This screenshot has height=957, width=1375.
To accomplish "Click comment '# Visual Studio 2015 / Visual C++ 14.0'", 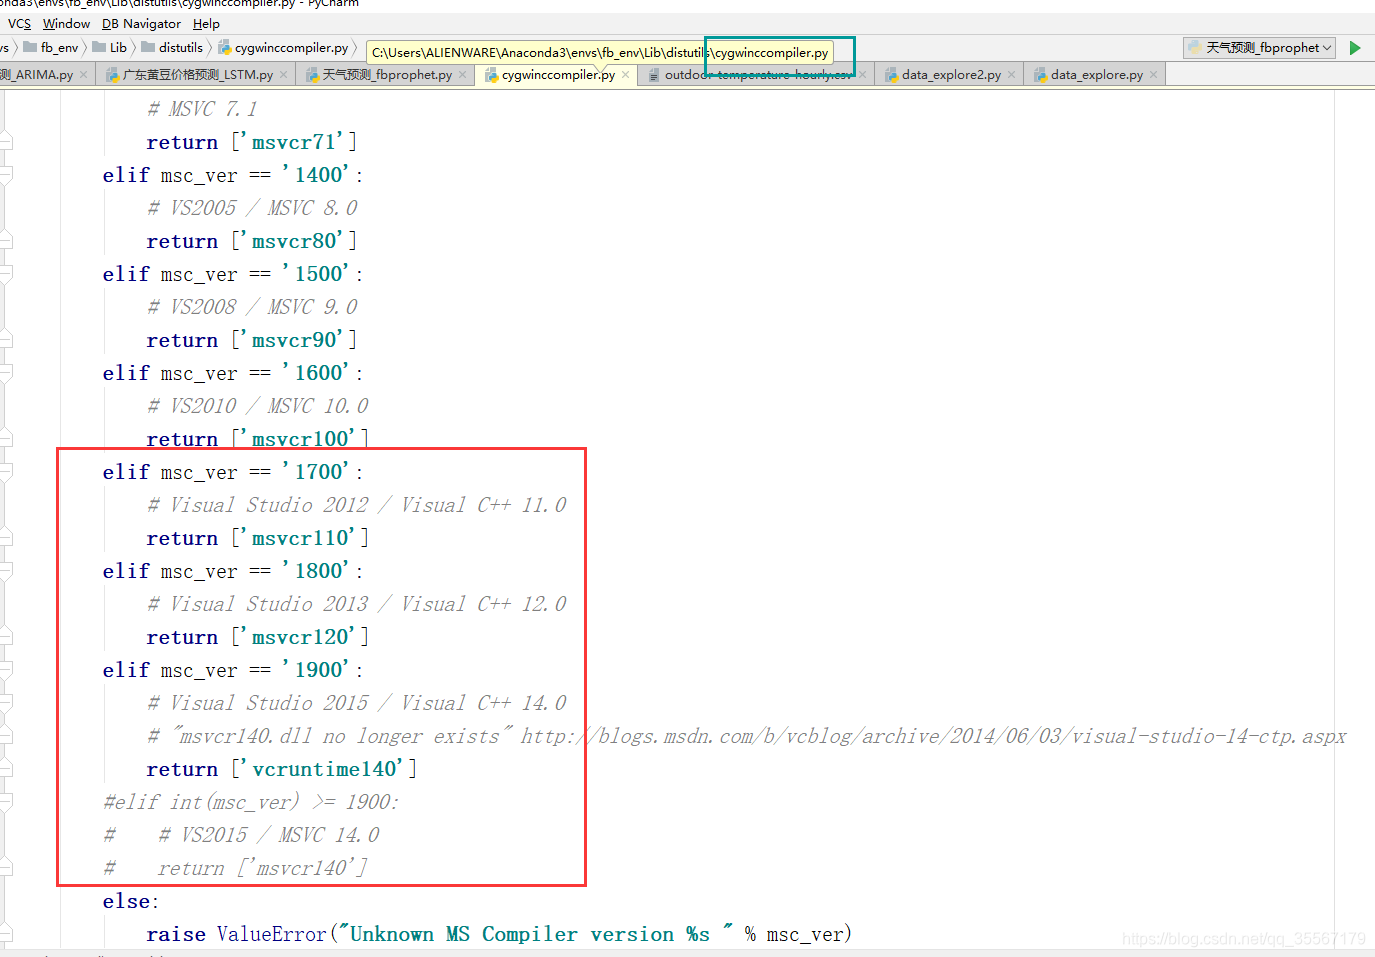I will (357, 703).
